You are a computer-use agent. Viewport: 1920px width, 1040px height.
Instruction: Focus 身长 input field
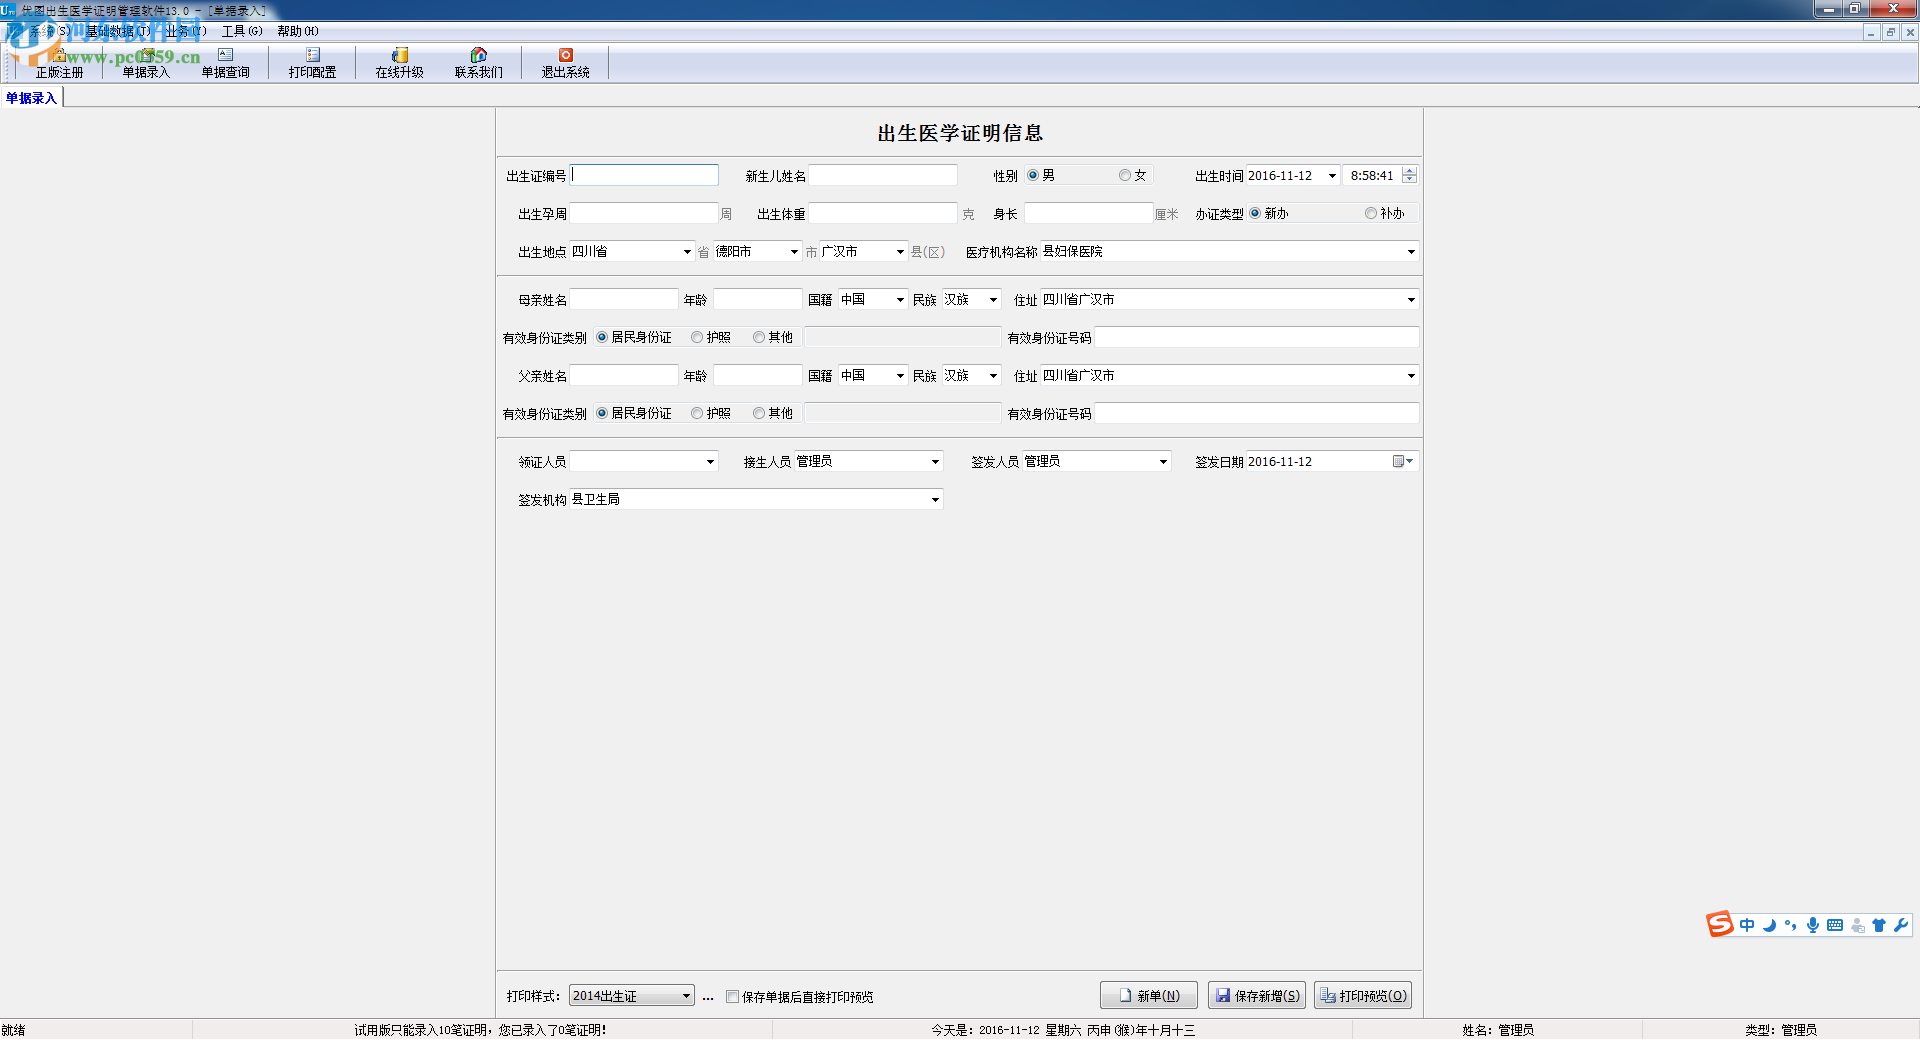coord(1088,213)
